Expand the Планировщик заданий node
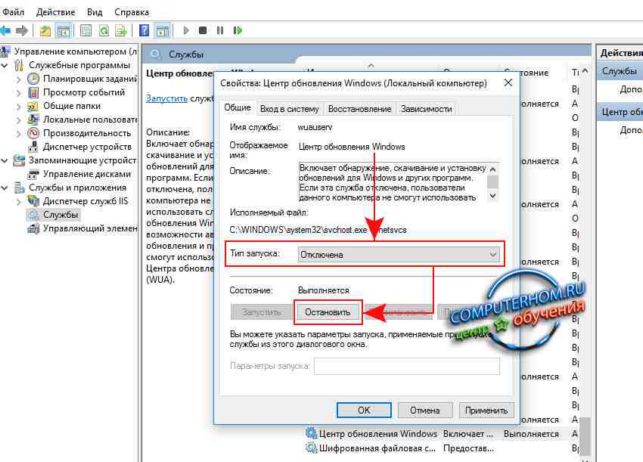 coord(18,79)
